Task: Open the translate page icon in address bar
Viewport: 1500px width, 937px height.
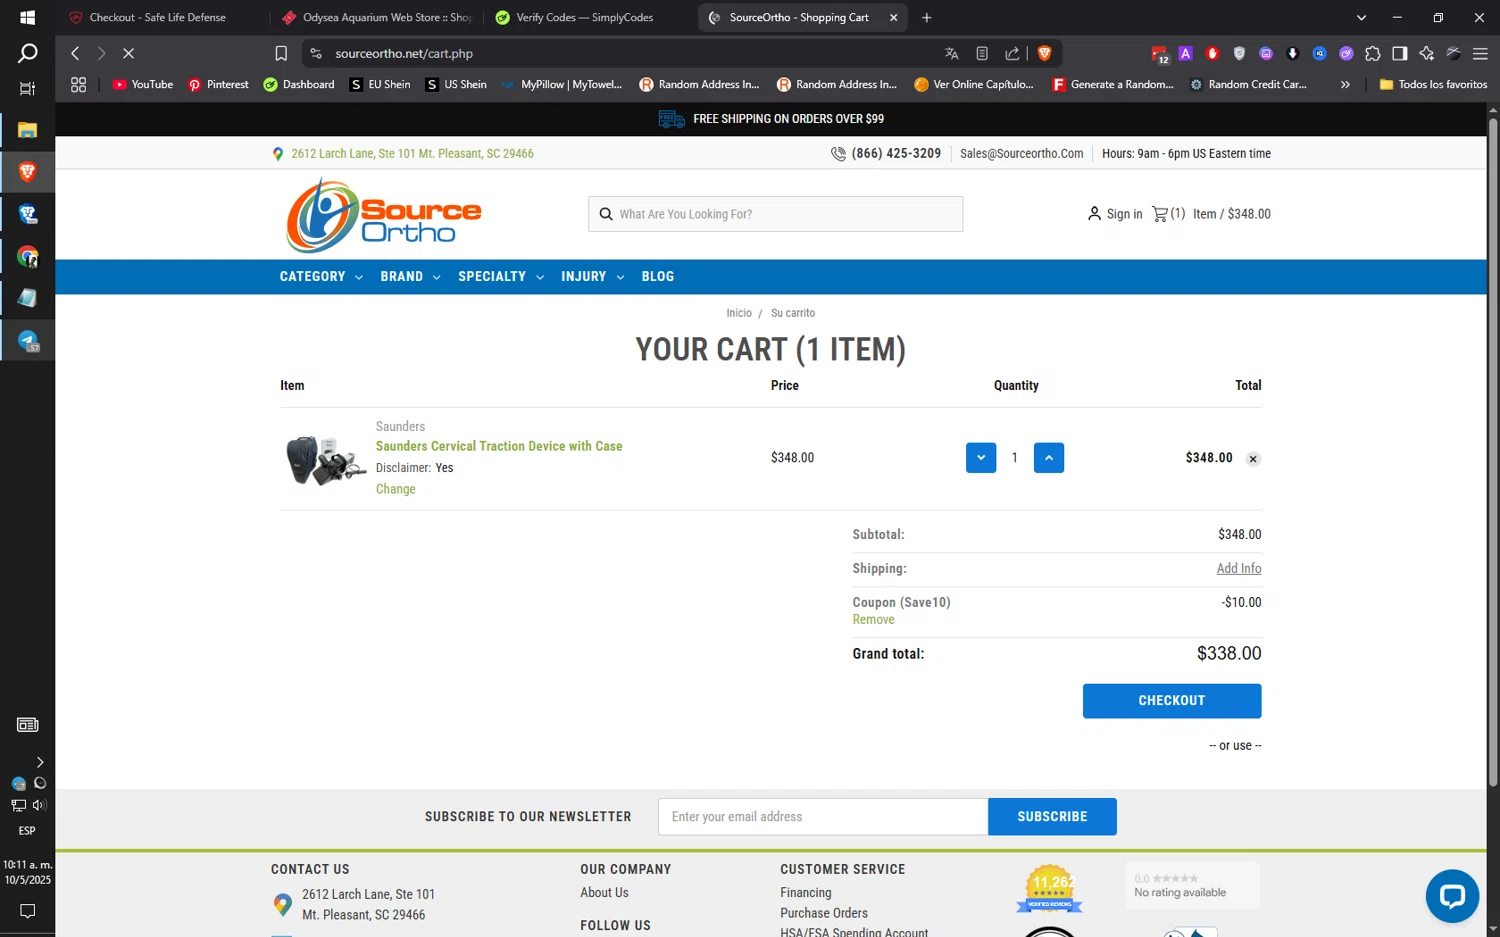Action: [x=951, y=53]
